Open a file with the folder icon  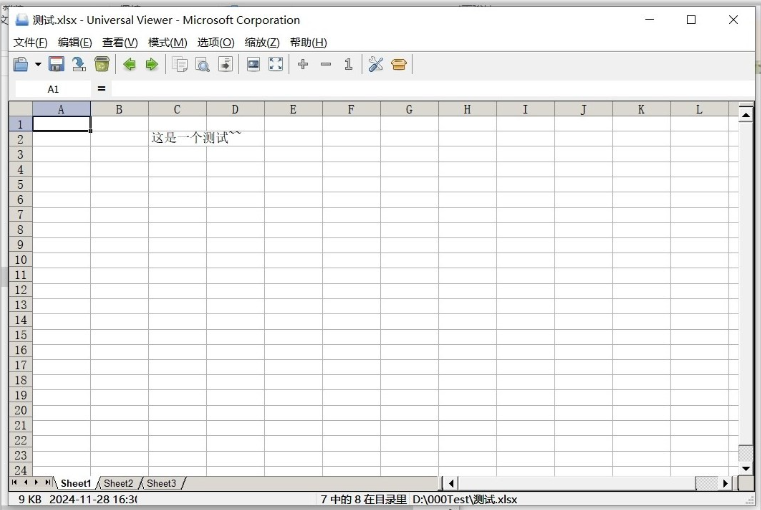[21, 64]
